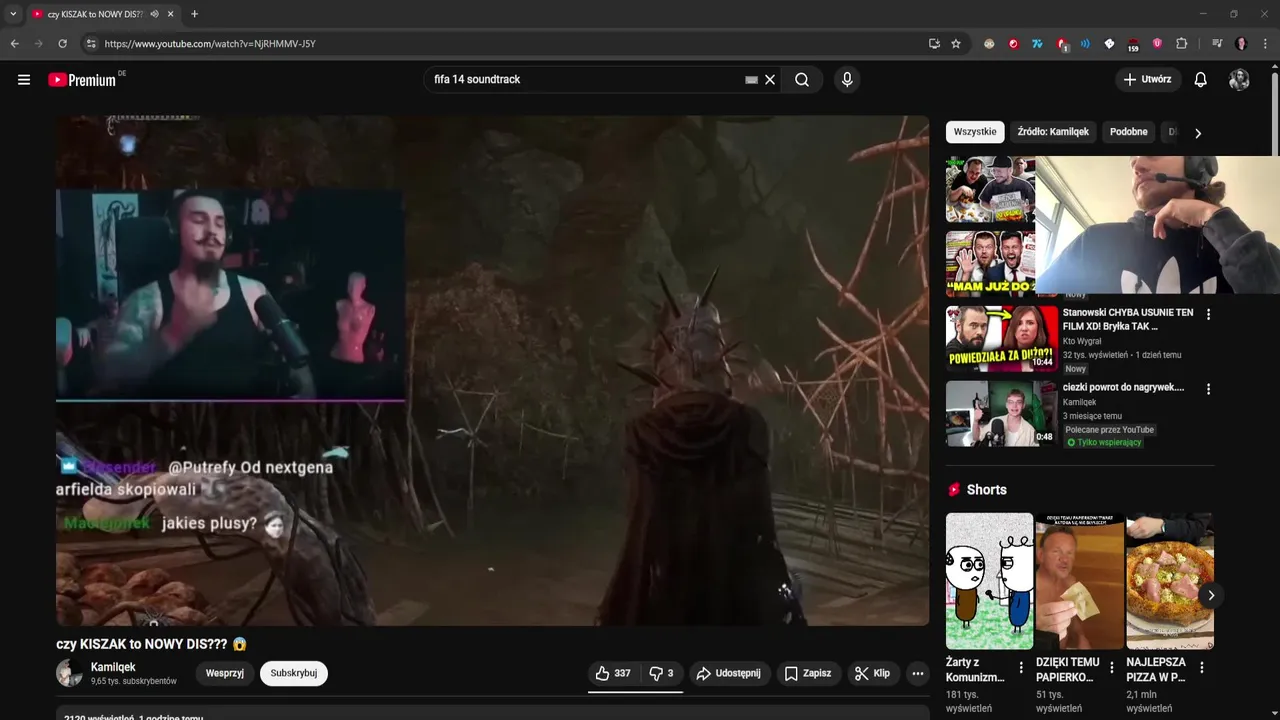The height and width of the screenshot is (720, 1280).
Task: Open the tab search dropdown arrow
Action: pos(13,14)
